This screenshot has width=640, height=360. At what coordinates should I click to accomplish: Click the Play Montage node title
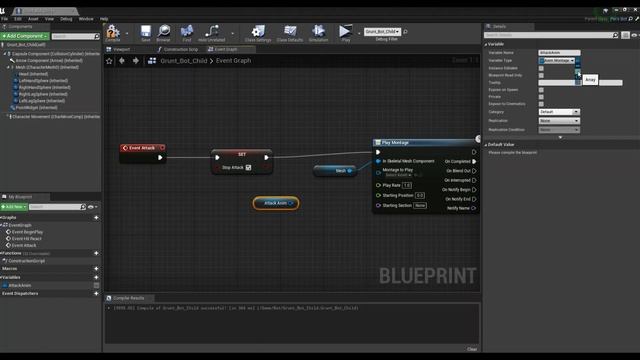coord(395,142)
